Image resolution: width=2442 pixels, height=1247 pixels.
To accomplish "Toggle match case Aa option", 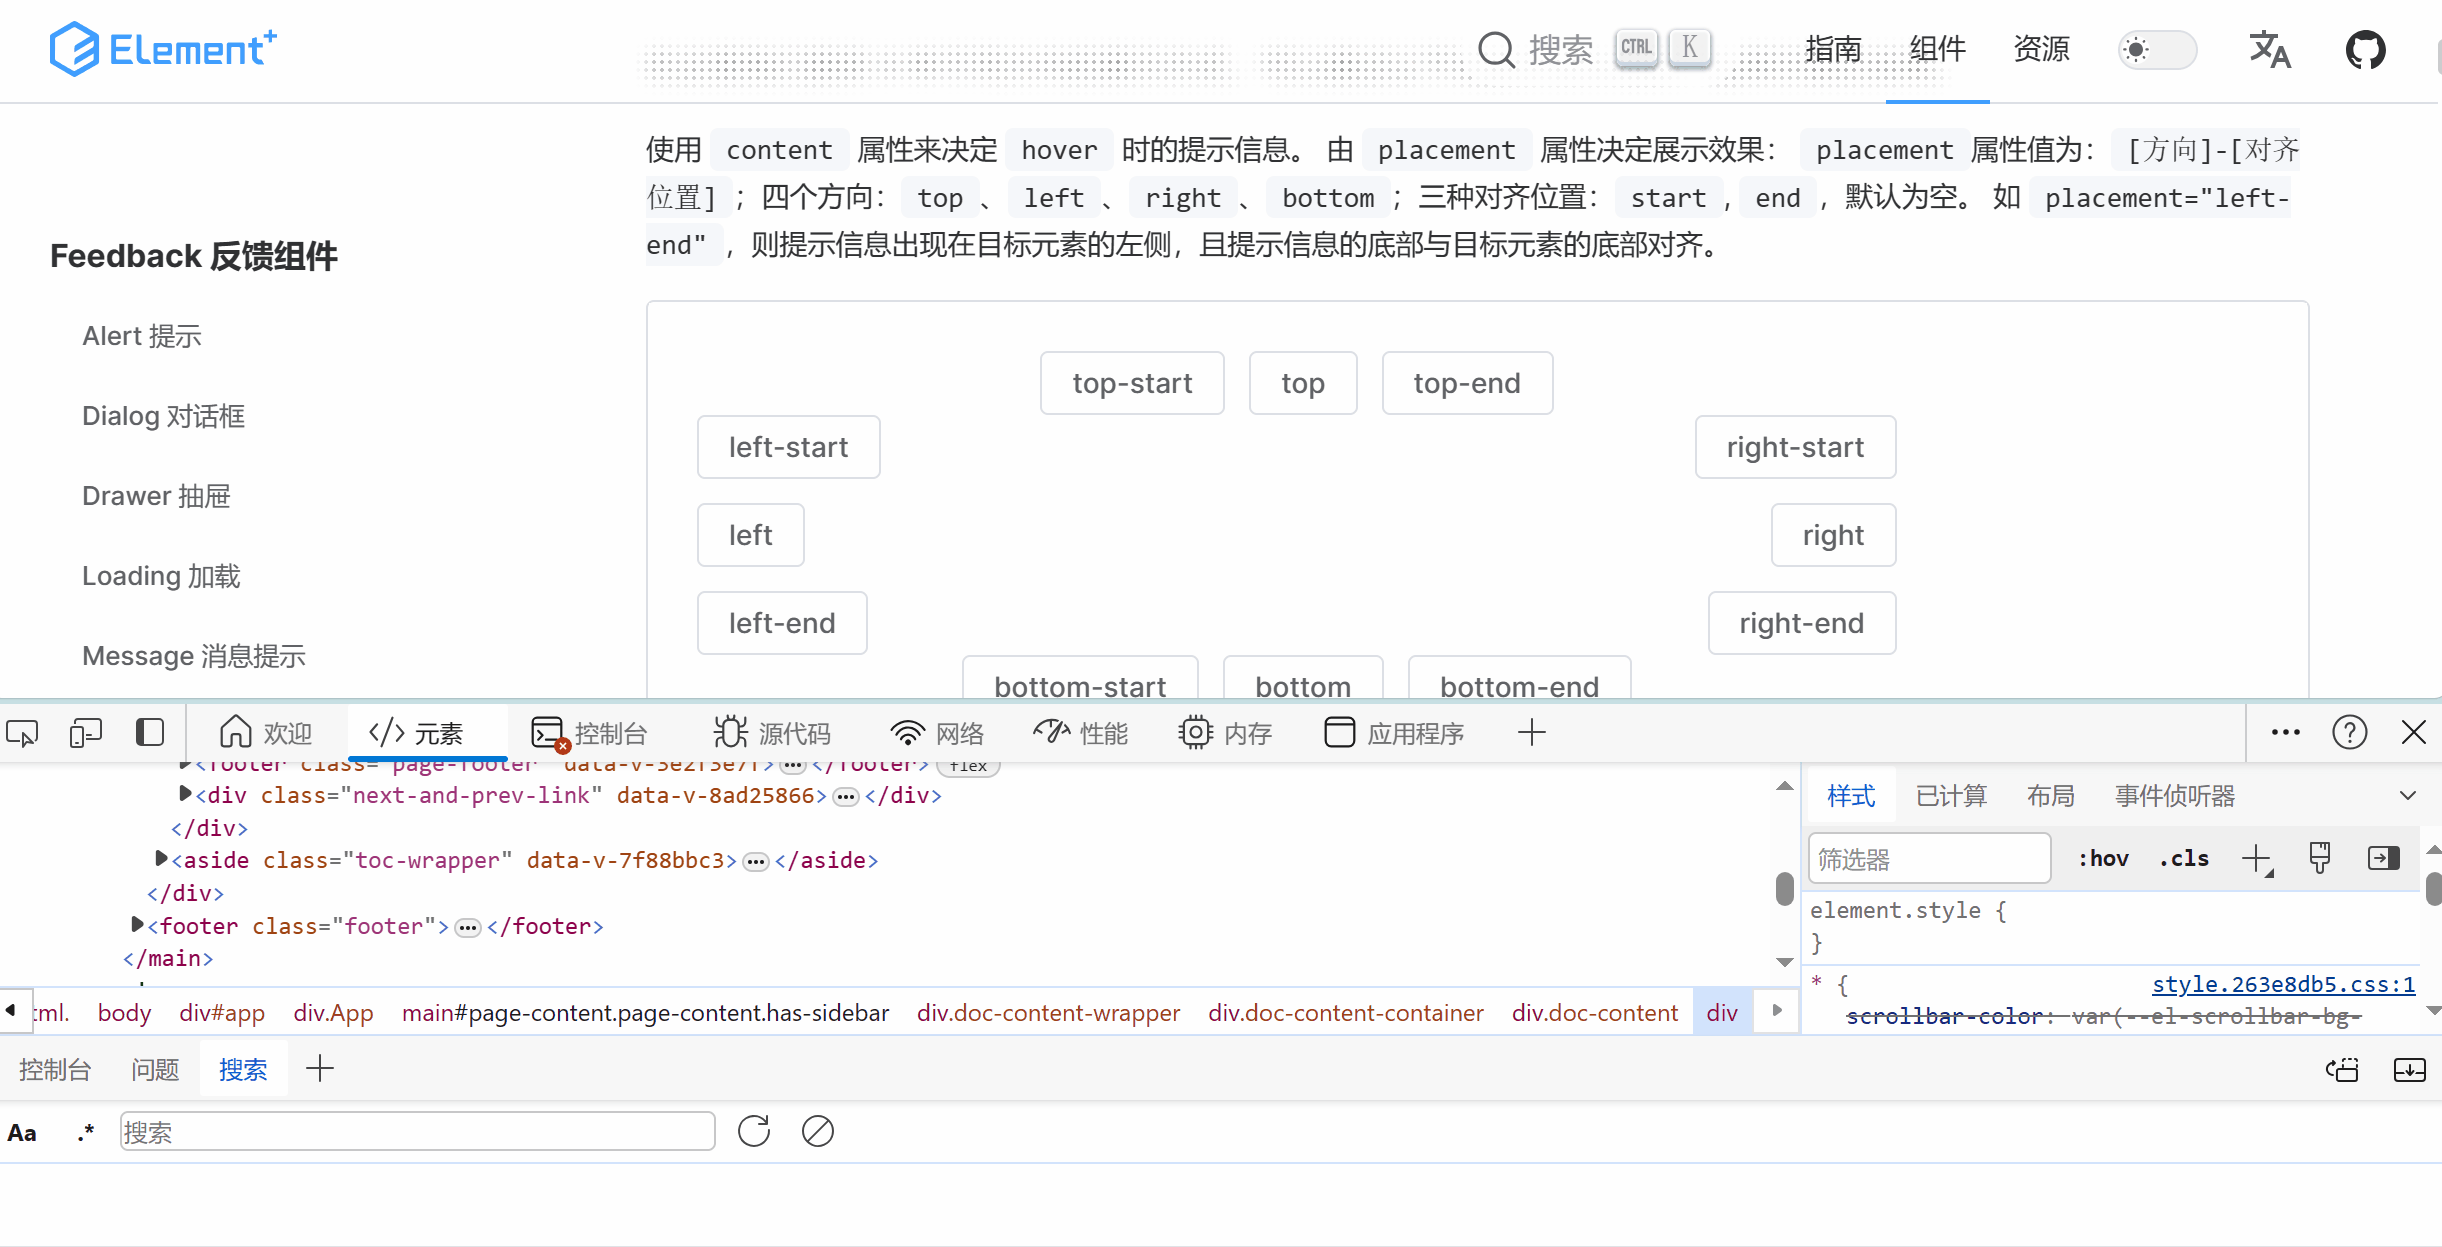I will pyautogui.click(x=22, y=1133).
